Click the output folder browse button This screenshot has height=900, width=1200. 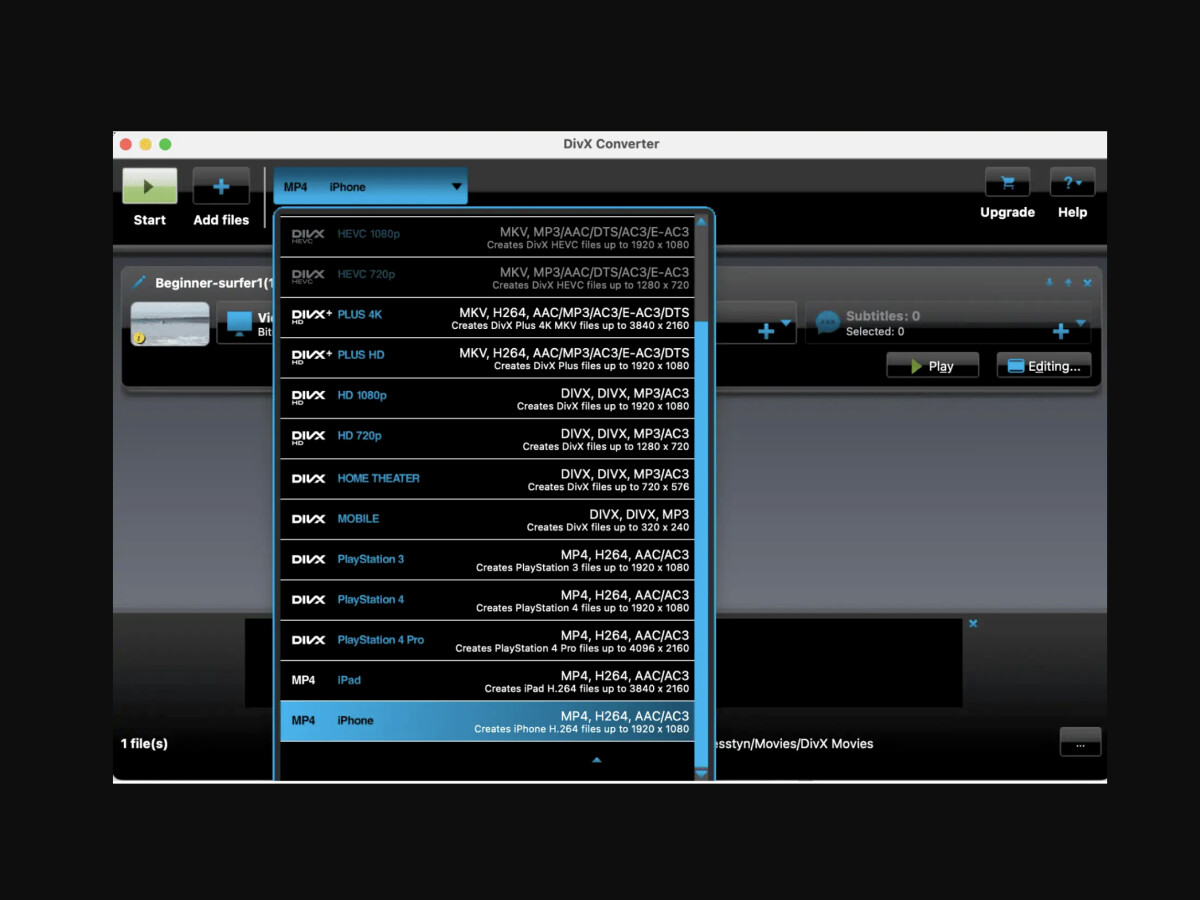1079,743
